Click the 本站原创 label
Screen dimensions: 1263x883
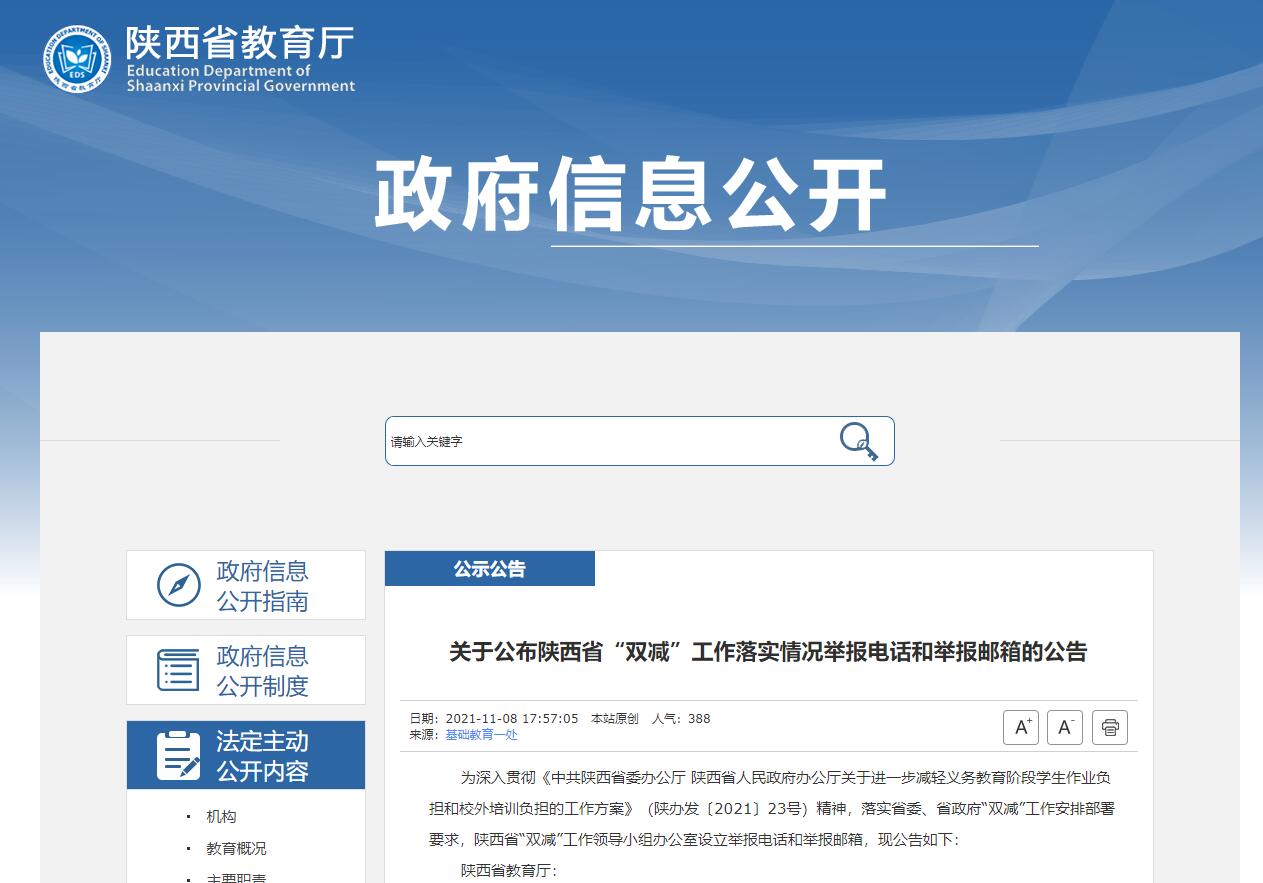615,719
